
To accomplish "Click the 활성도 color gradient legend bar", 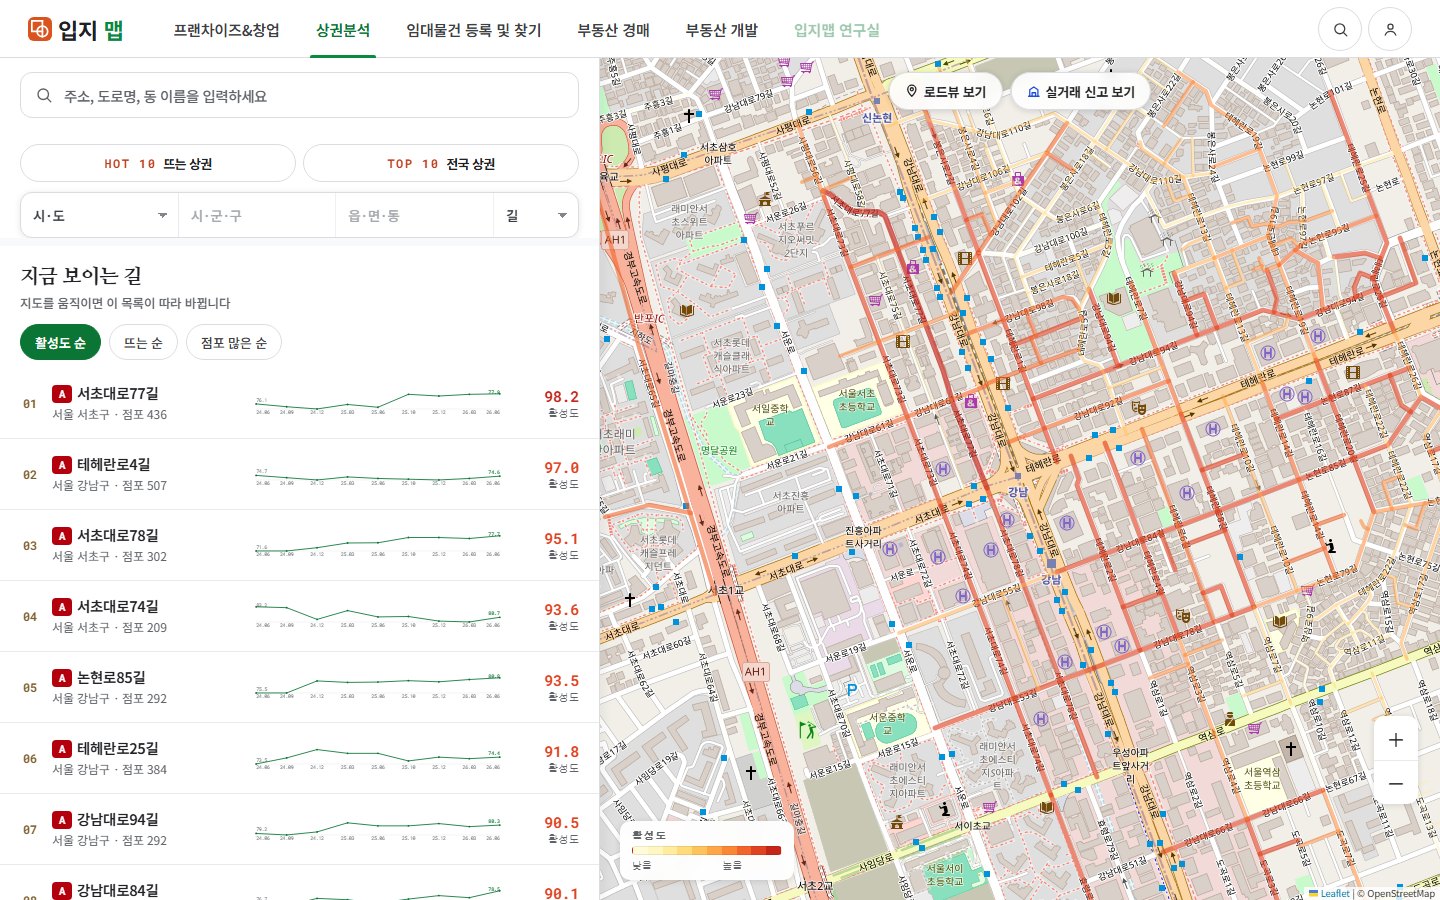I will pyautogui.click(x=706, y=850).
